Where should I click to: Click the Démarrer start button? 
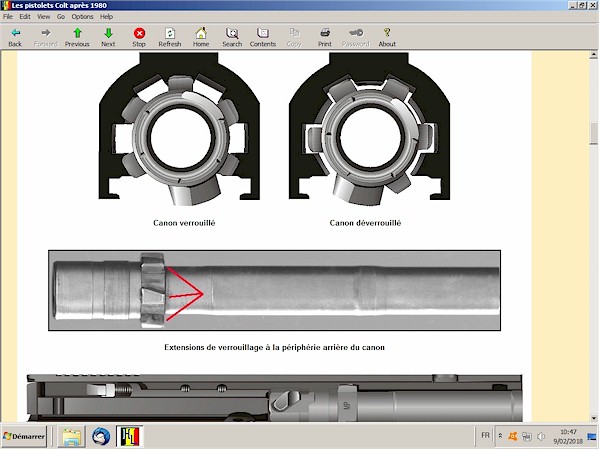25,437
